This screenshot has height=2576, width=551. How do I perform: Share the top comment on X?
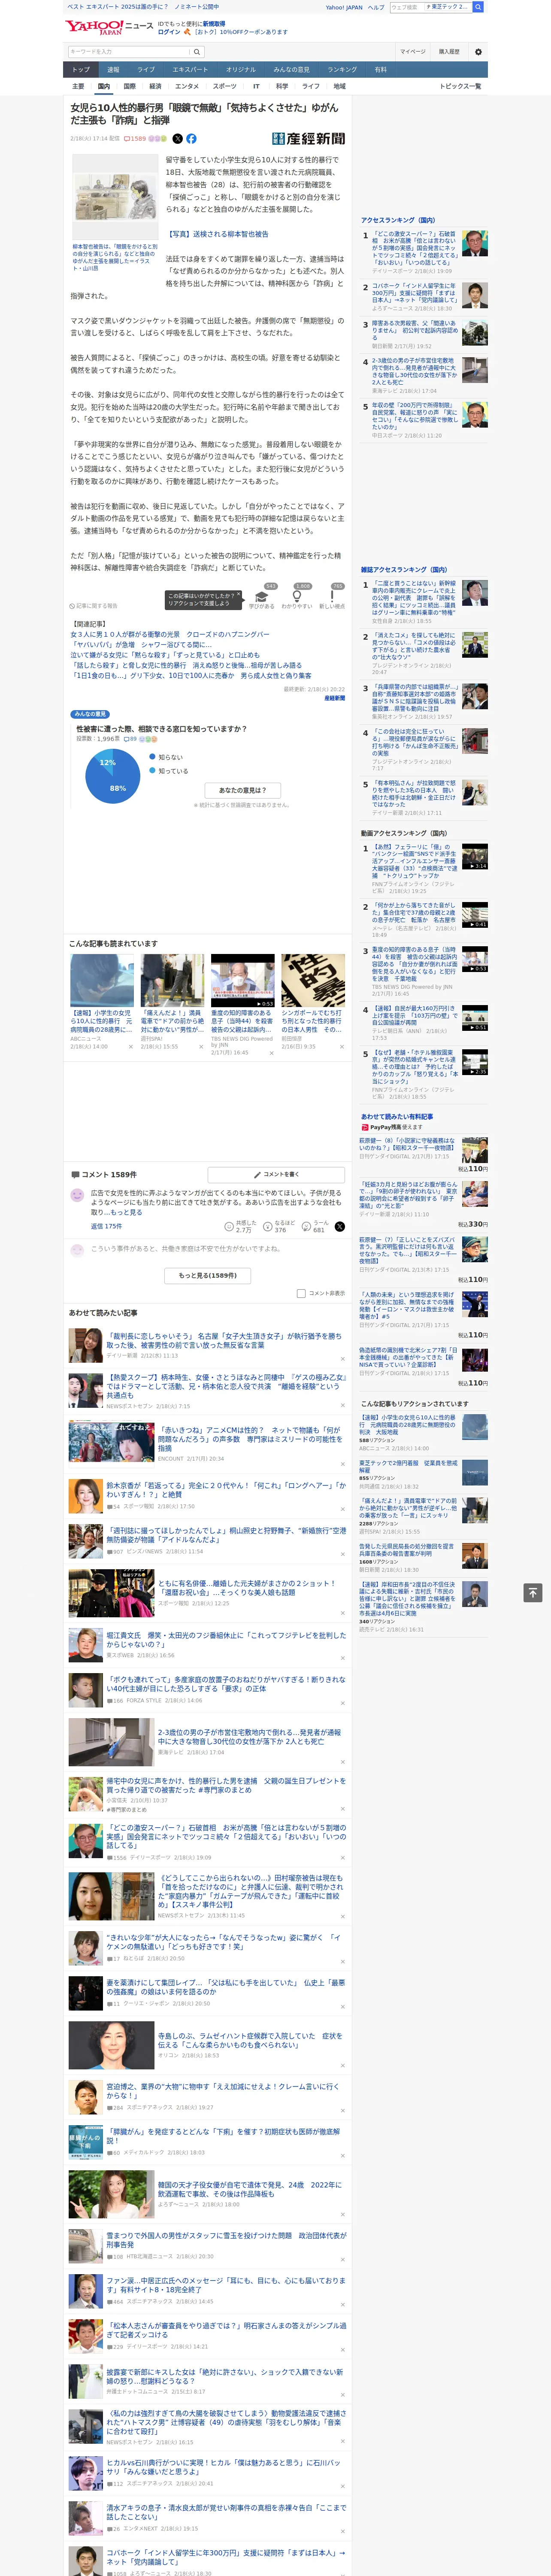(x=340, y=1226)
